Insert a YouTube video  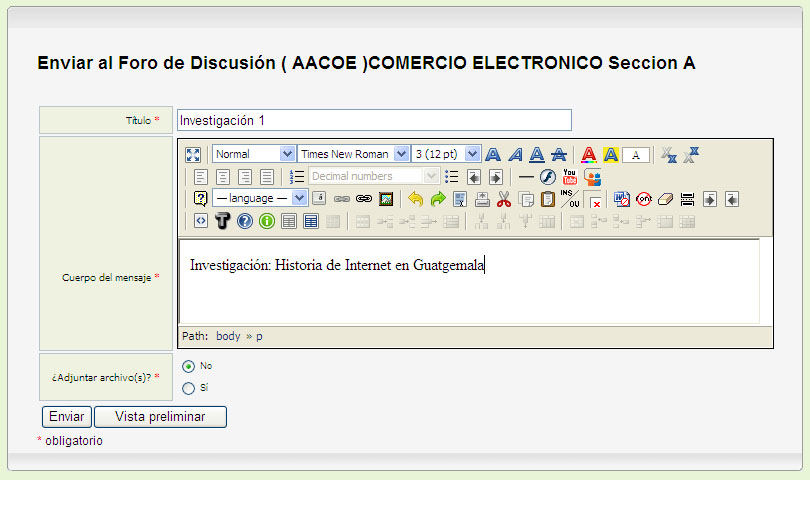570,177
